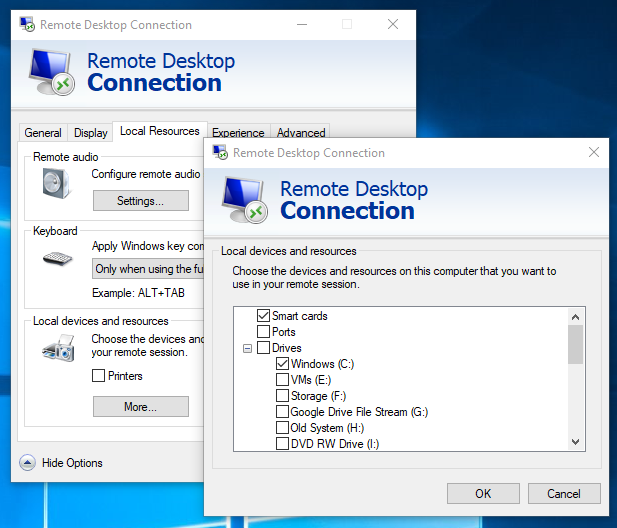
Task: Click the Remote Desktop title bar icon in back window
Action: (27, 24)
